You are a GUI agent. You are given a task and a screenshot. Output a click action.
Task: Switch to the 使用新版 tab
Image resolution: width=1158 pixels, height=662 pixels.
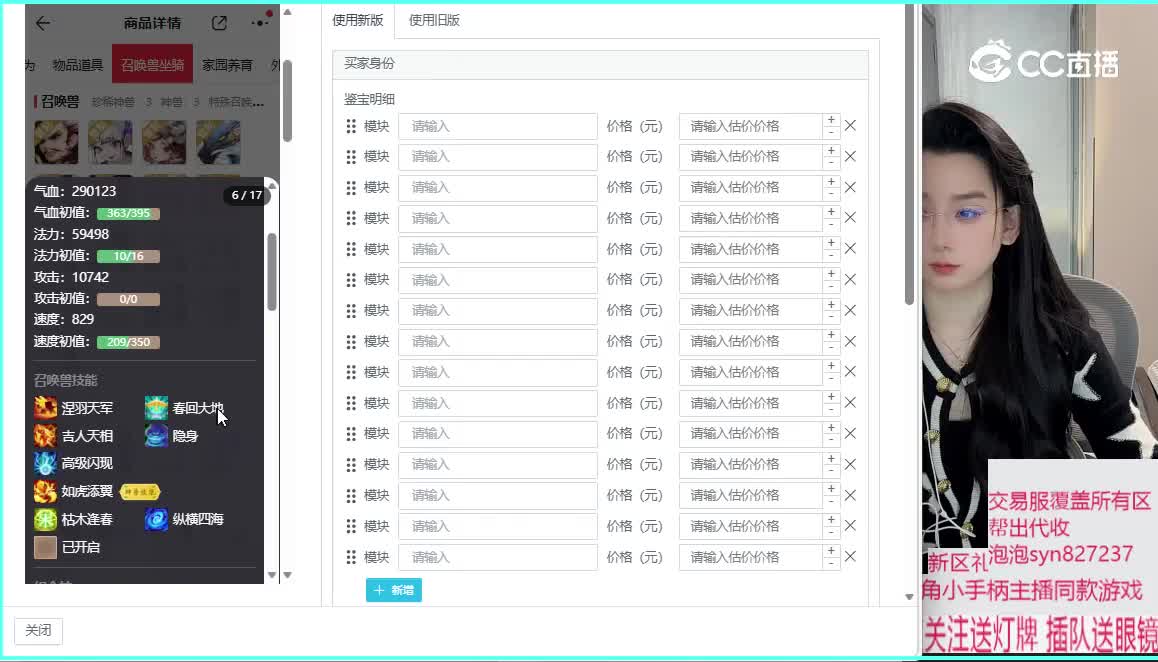tap(357, 21)
